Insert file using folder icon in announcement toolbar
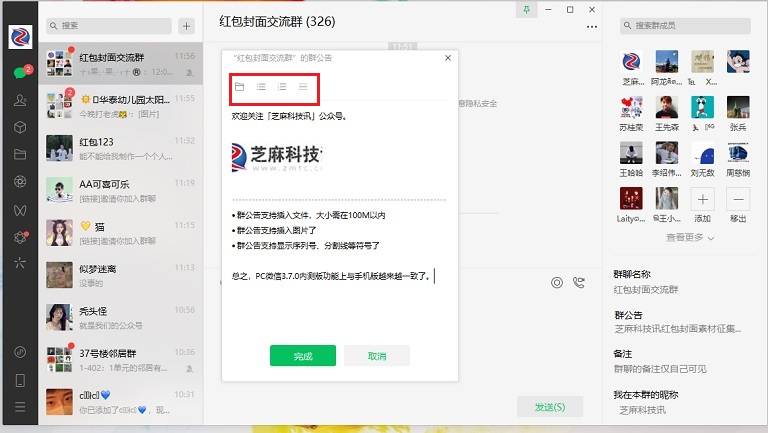 (x=240, y=87)
